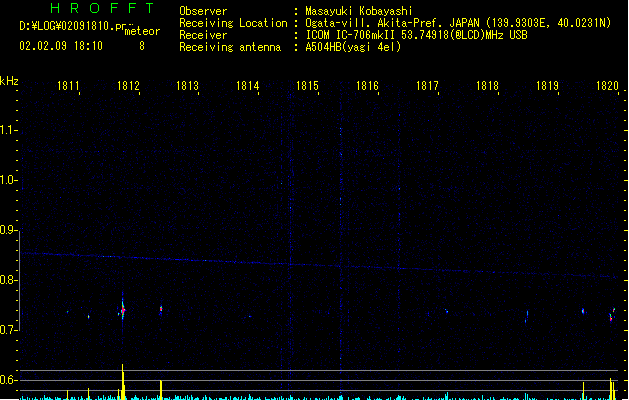Click the ICOM IC-706mkII receiver text

pos(416,35)
